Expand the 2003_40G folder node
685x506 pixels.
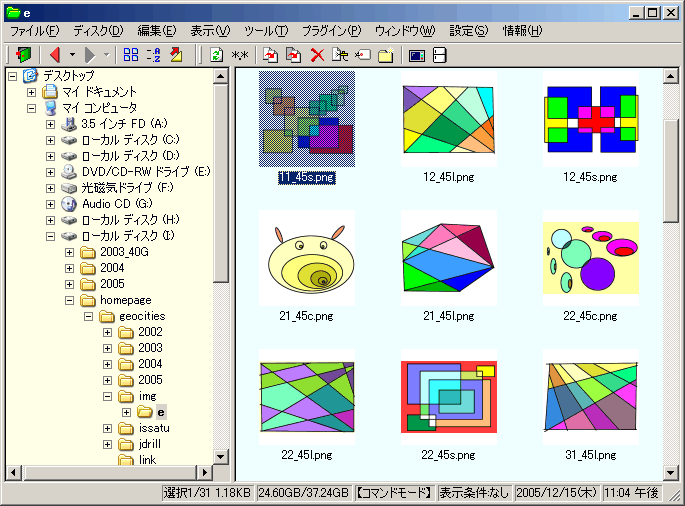[70, 252]
